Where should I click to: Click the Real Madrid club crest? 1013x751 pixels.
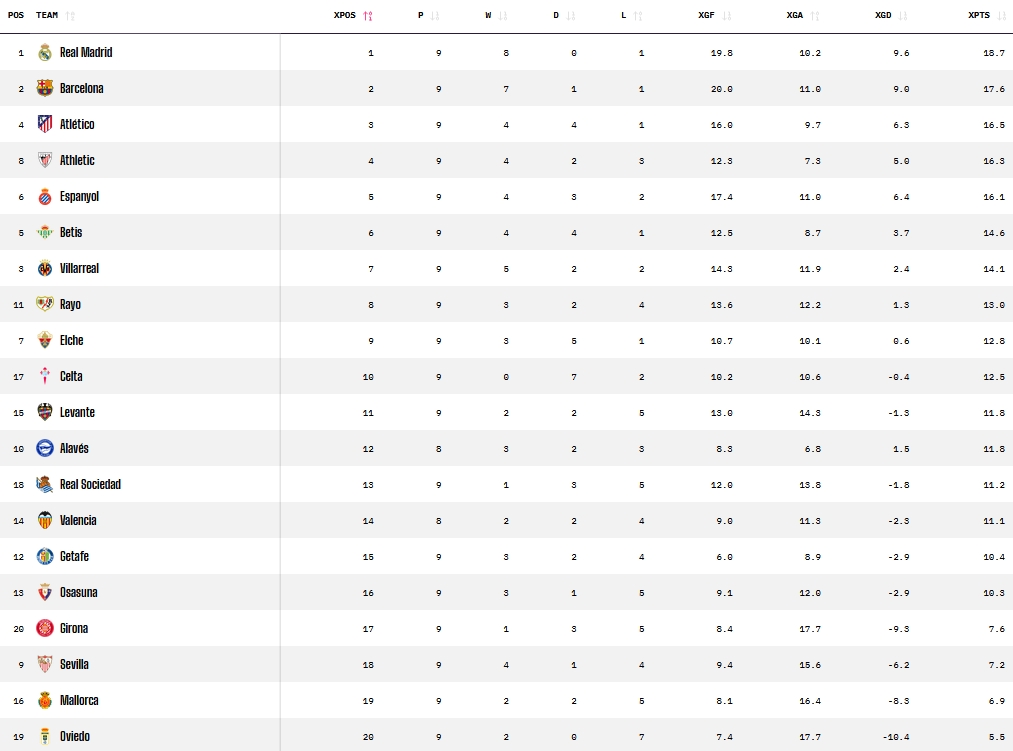pyautogui.click(x=44, y=53)
